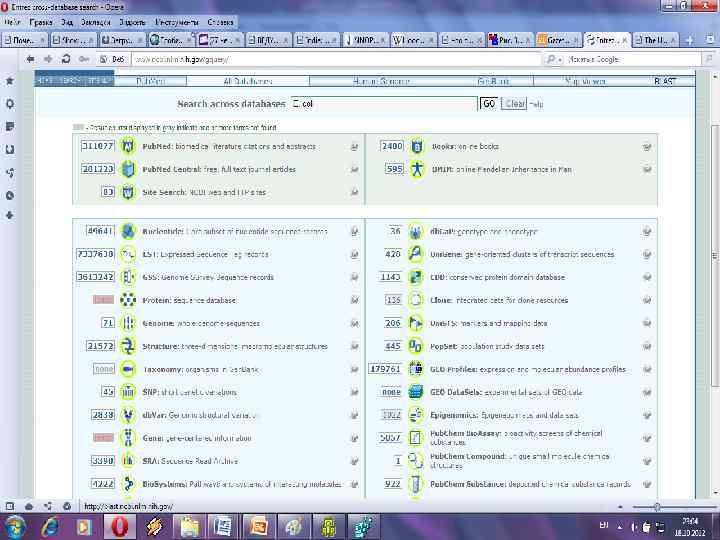Open the Map Viewer navigation tab
This screenshot has width=720, height=540.
click(x=585, y=81)
